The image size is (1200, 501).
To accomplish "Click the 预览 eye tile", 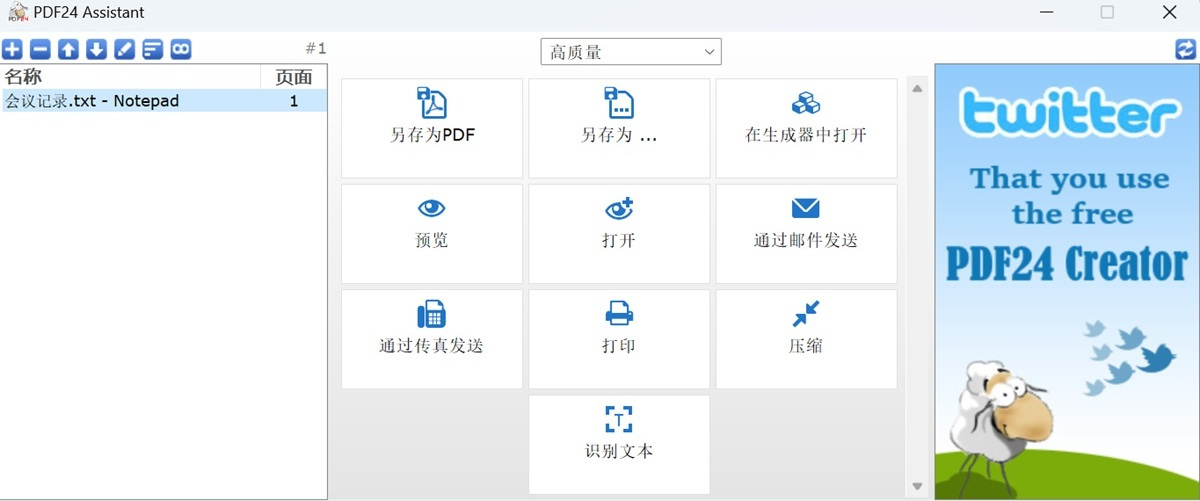I will coord(432,233).
